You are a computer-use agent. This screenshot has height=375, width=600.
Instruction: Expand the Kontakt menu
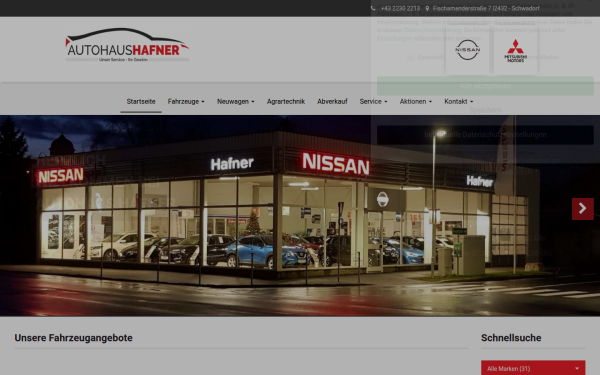tap(458, 101)
